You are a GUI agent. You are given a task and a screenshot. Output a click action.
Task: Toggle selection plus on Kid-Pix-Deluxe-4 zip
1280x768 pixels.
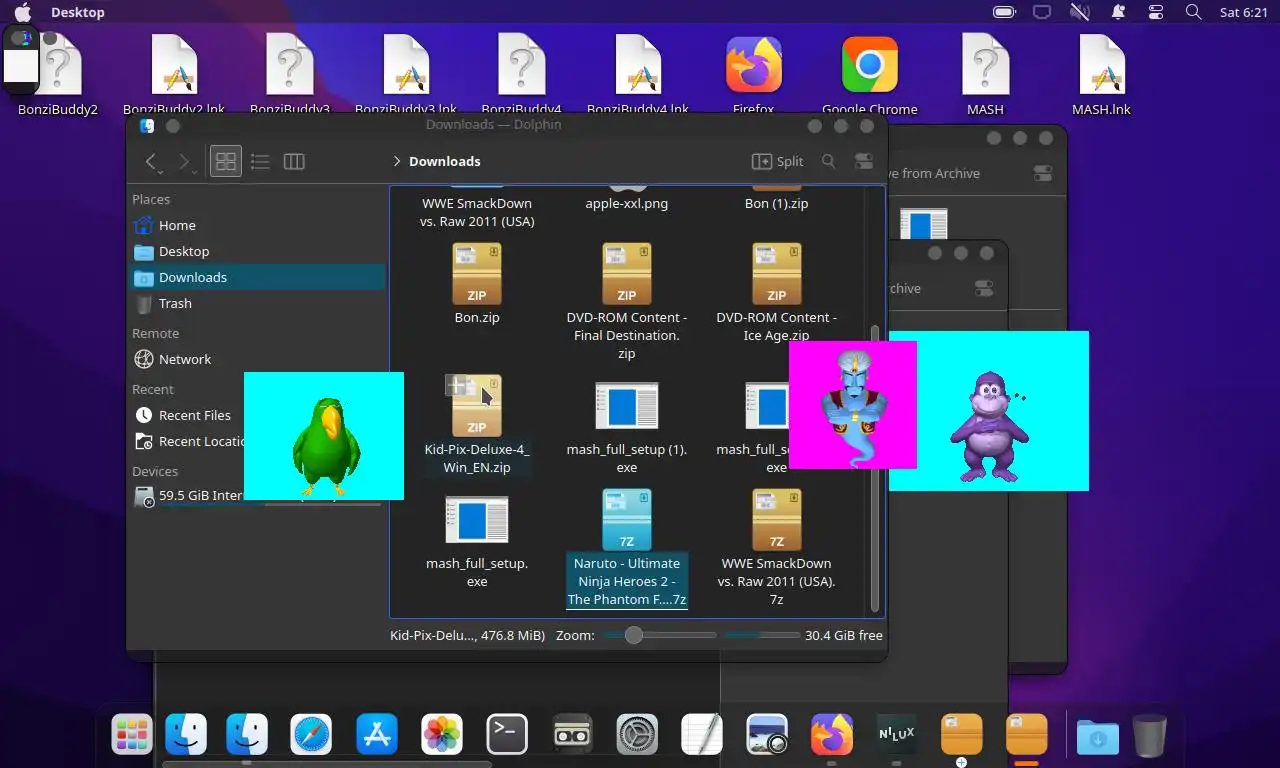point(456,385)
